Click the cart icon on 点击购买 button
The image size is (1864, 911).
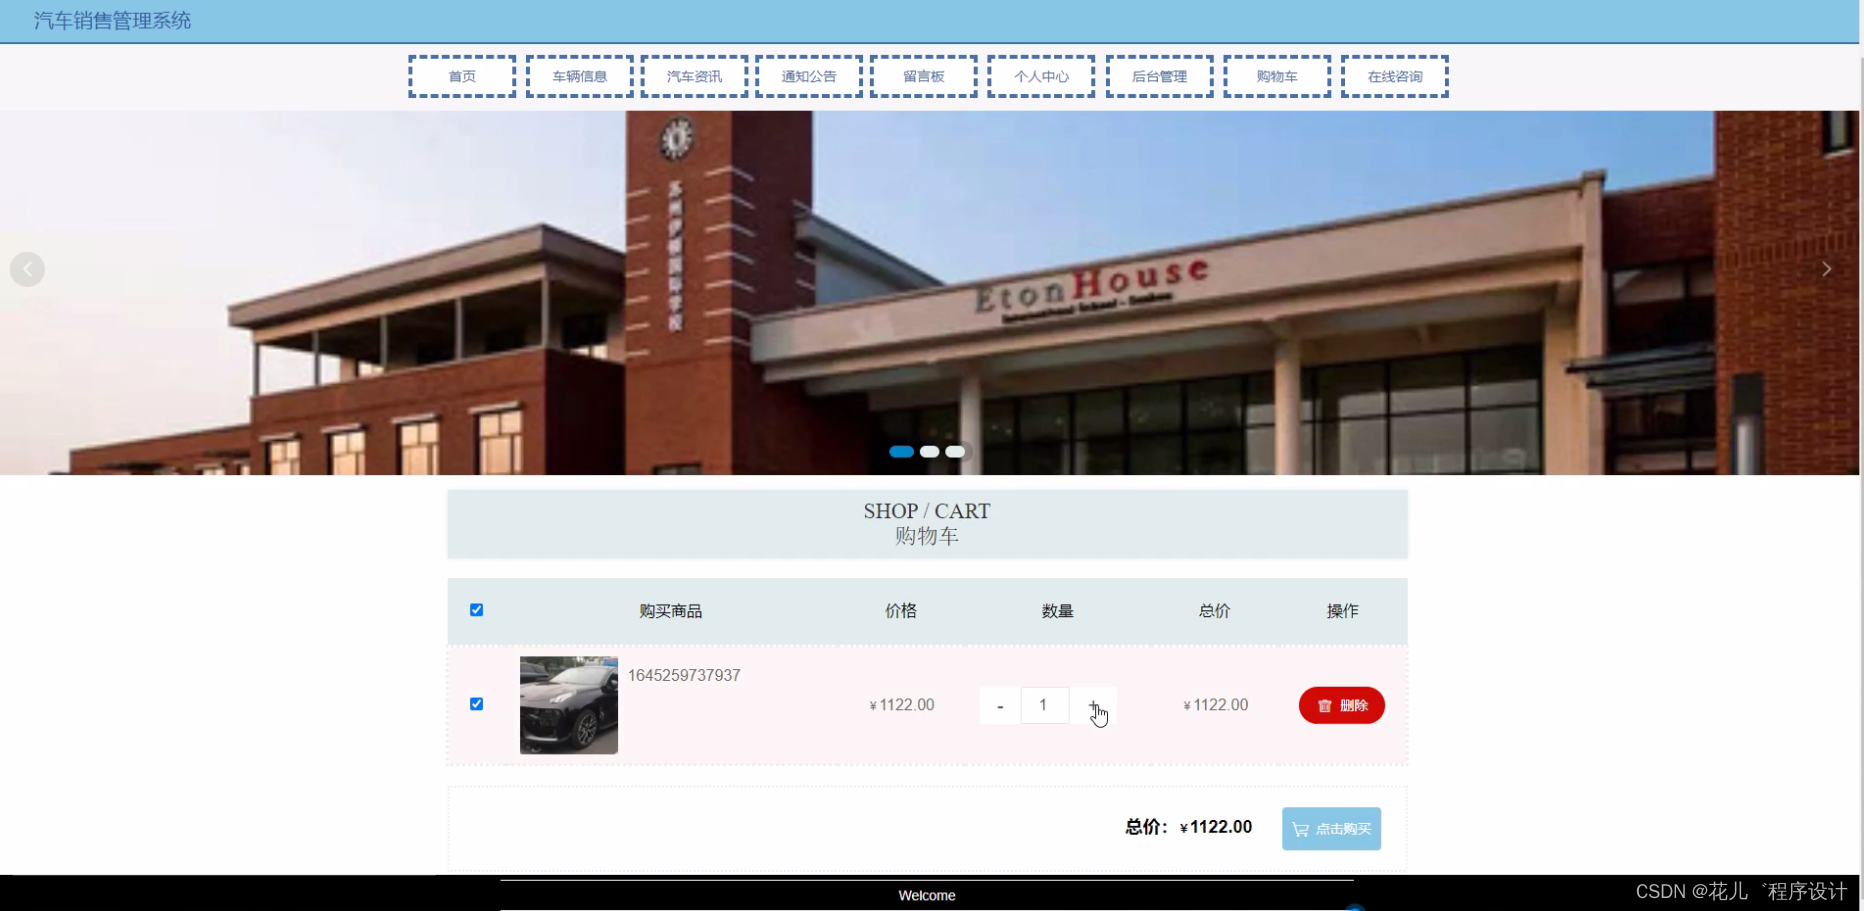pyautogui.click(x=1301, y=828)
